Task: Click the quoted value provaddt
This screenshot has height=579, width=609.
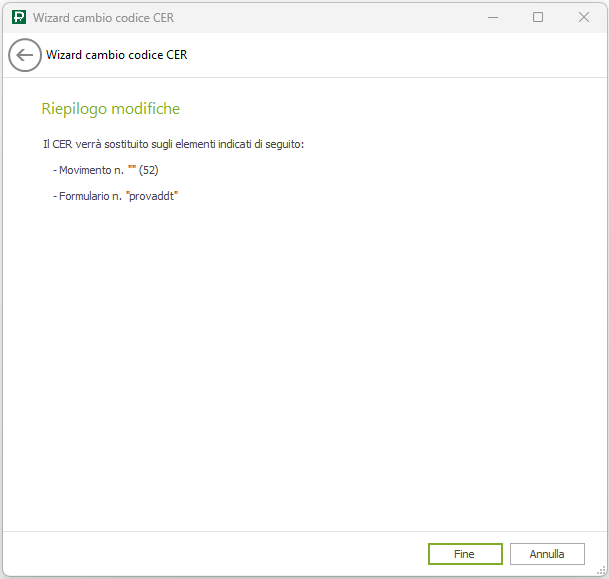Action: tap(152, 196)
